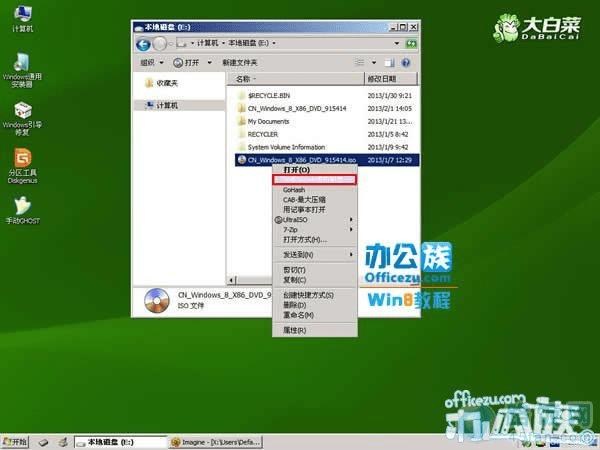Click 本地磁盘 (E:) in the address breadcrumb

(x=248, y=43)
